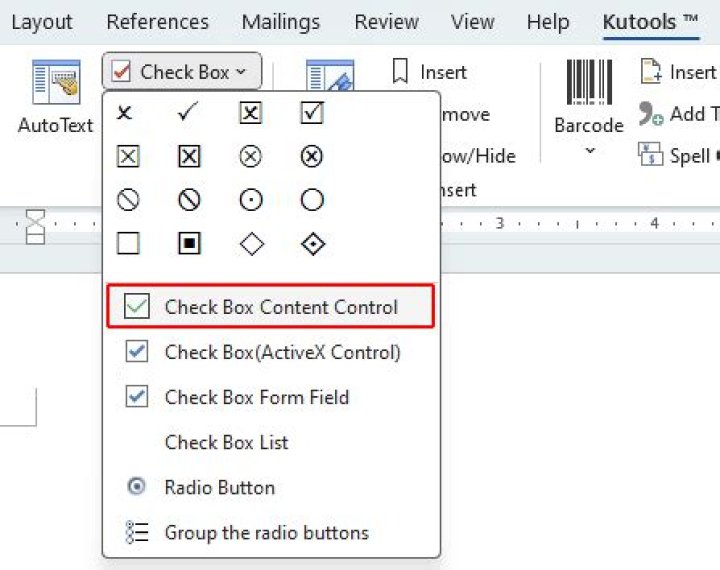The width and height of the screenshot is (720, 570).
Task: Add a Radio Button
Action: [219, 487]
